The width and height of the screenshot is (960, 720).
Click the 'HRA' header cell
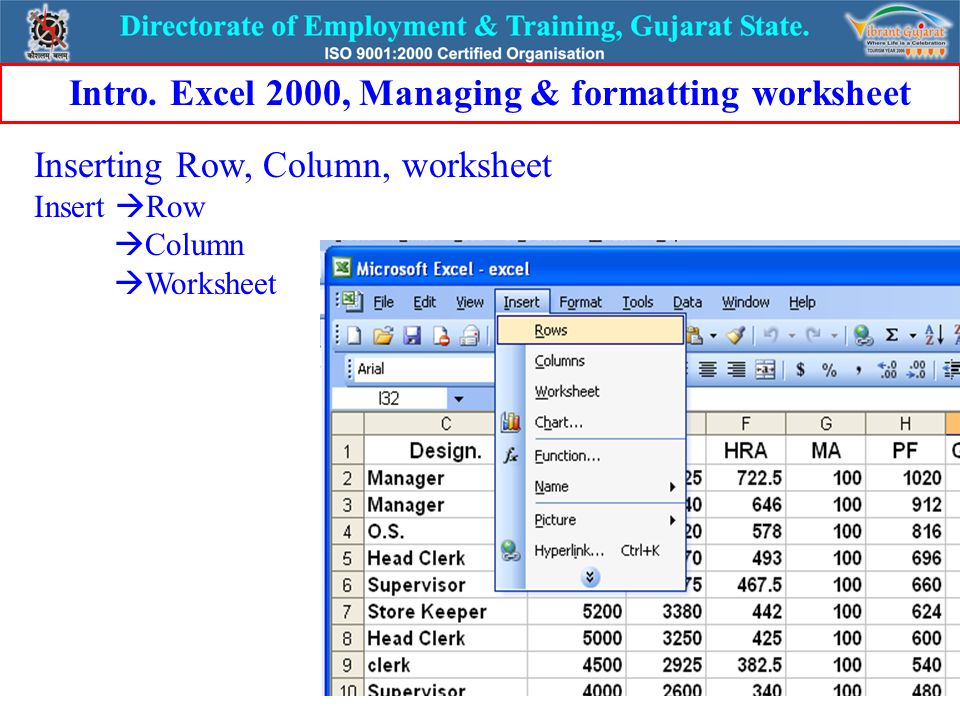tap(746, 451)
